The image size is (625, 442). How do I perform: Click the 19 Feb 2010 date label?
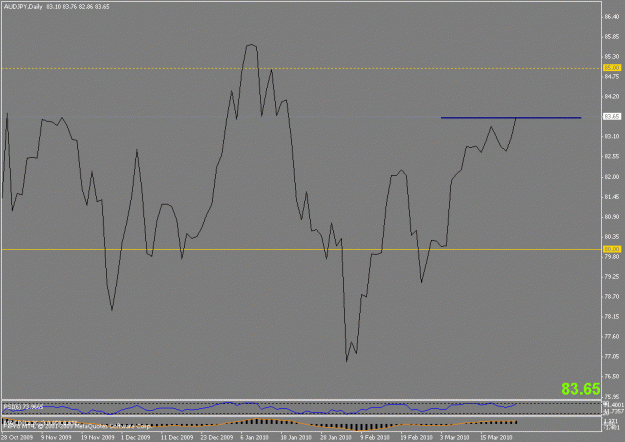point(416,437)
